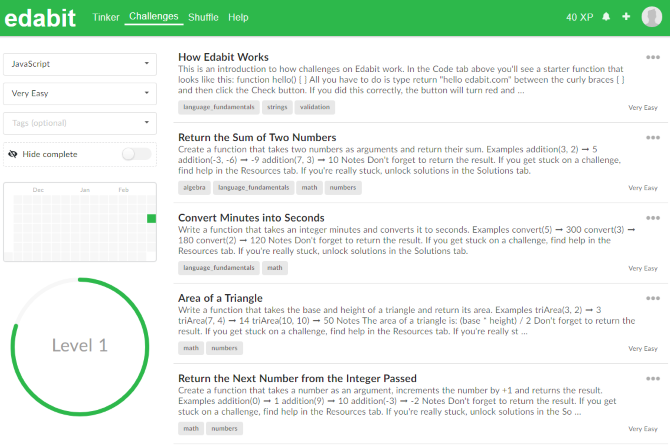Open the notifications bell
This screenshot has height=446, width=670.
point(606,17)
